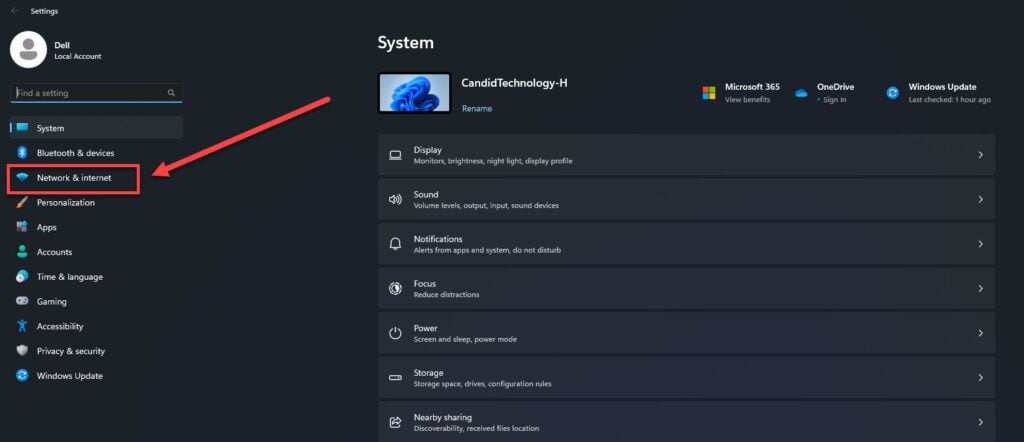This screenshot has height=442, width=1024.
Task: Click into Find a setting box
Action: coord(97,93)
